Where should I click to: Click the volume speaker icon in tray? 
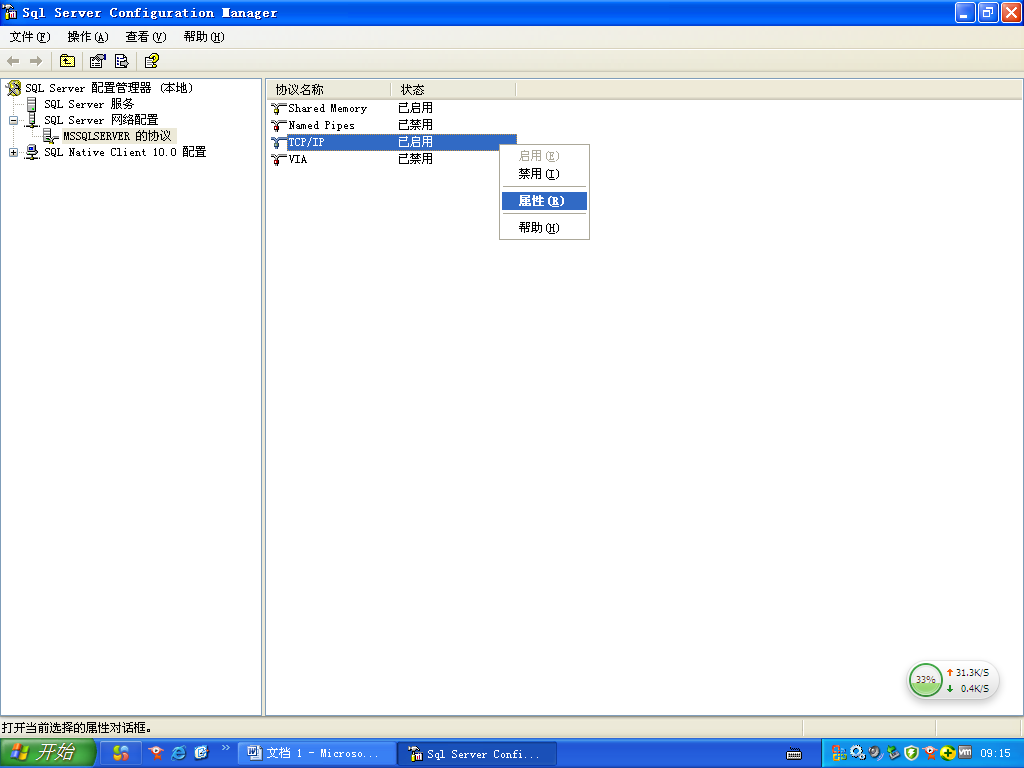(x=874, y=753)
